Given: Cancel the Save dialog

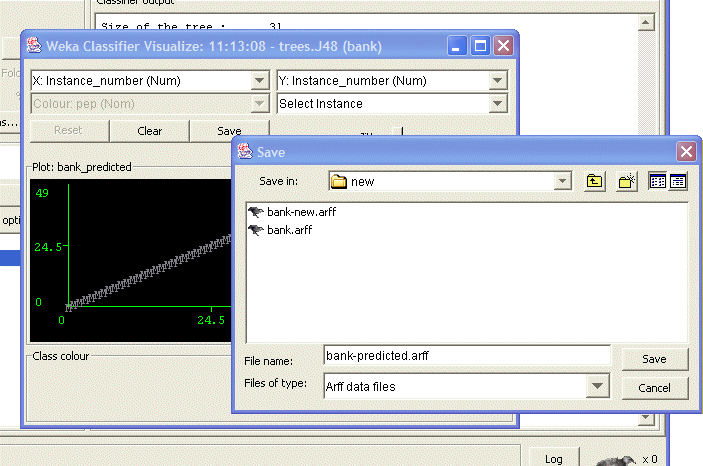Looking at the screenshot, I should pos(654,388).
